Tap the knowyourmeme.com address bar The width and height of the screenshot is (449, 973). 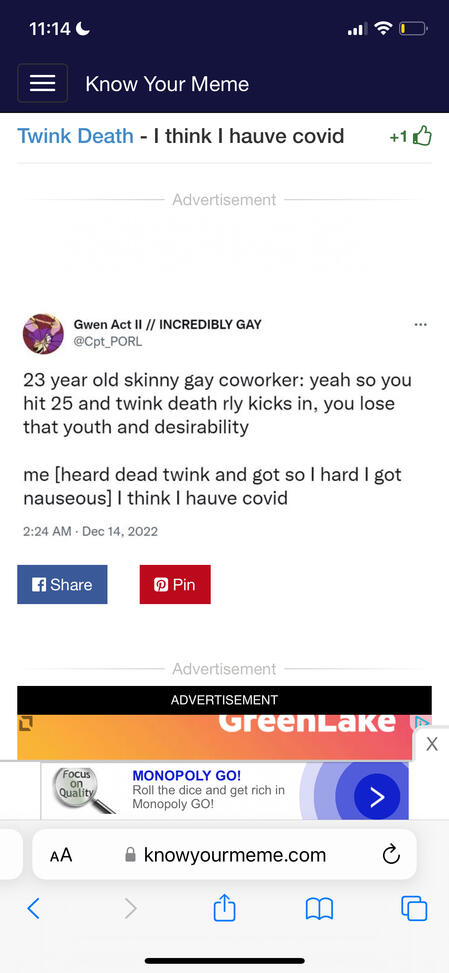224,854
